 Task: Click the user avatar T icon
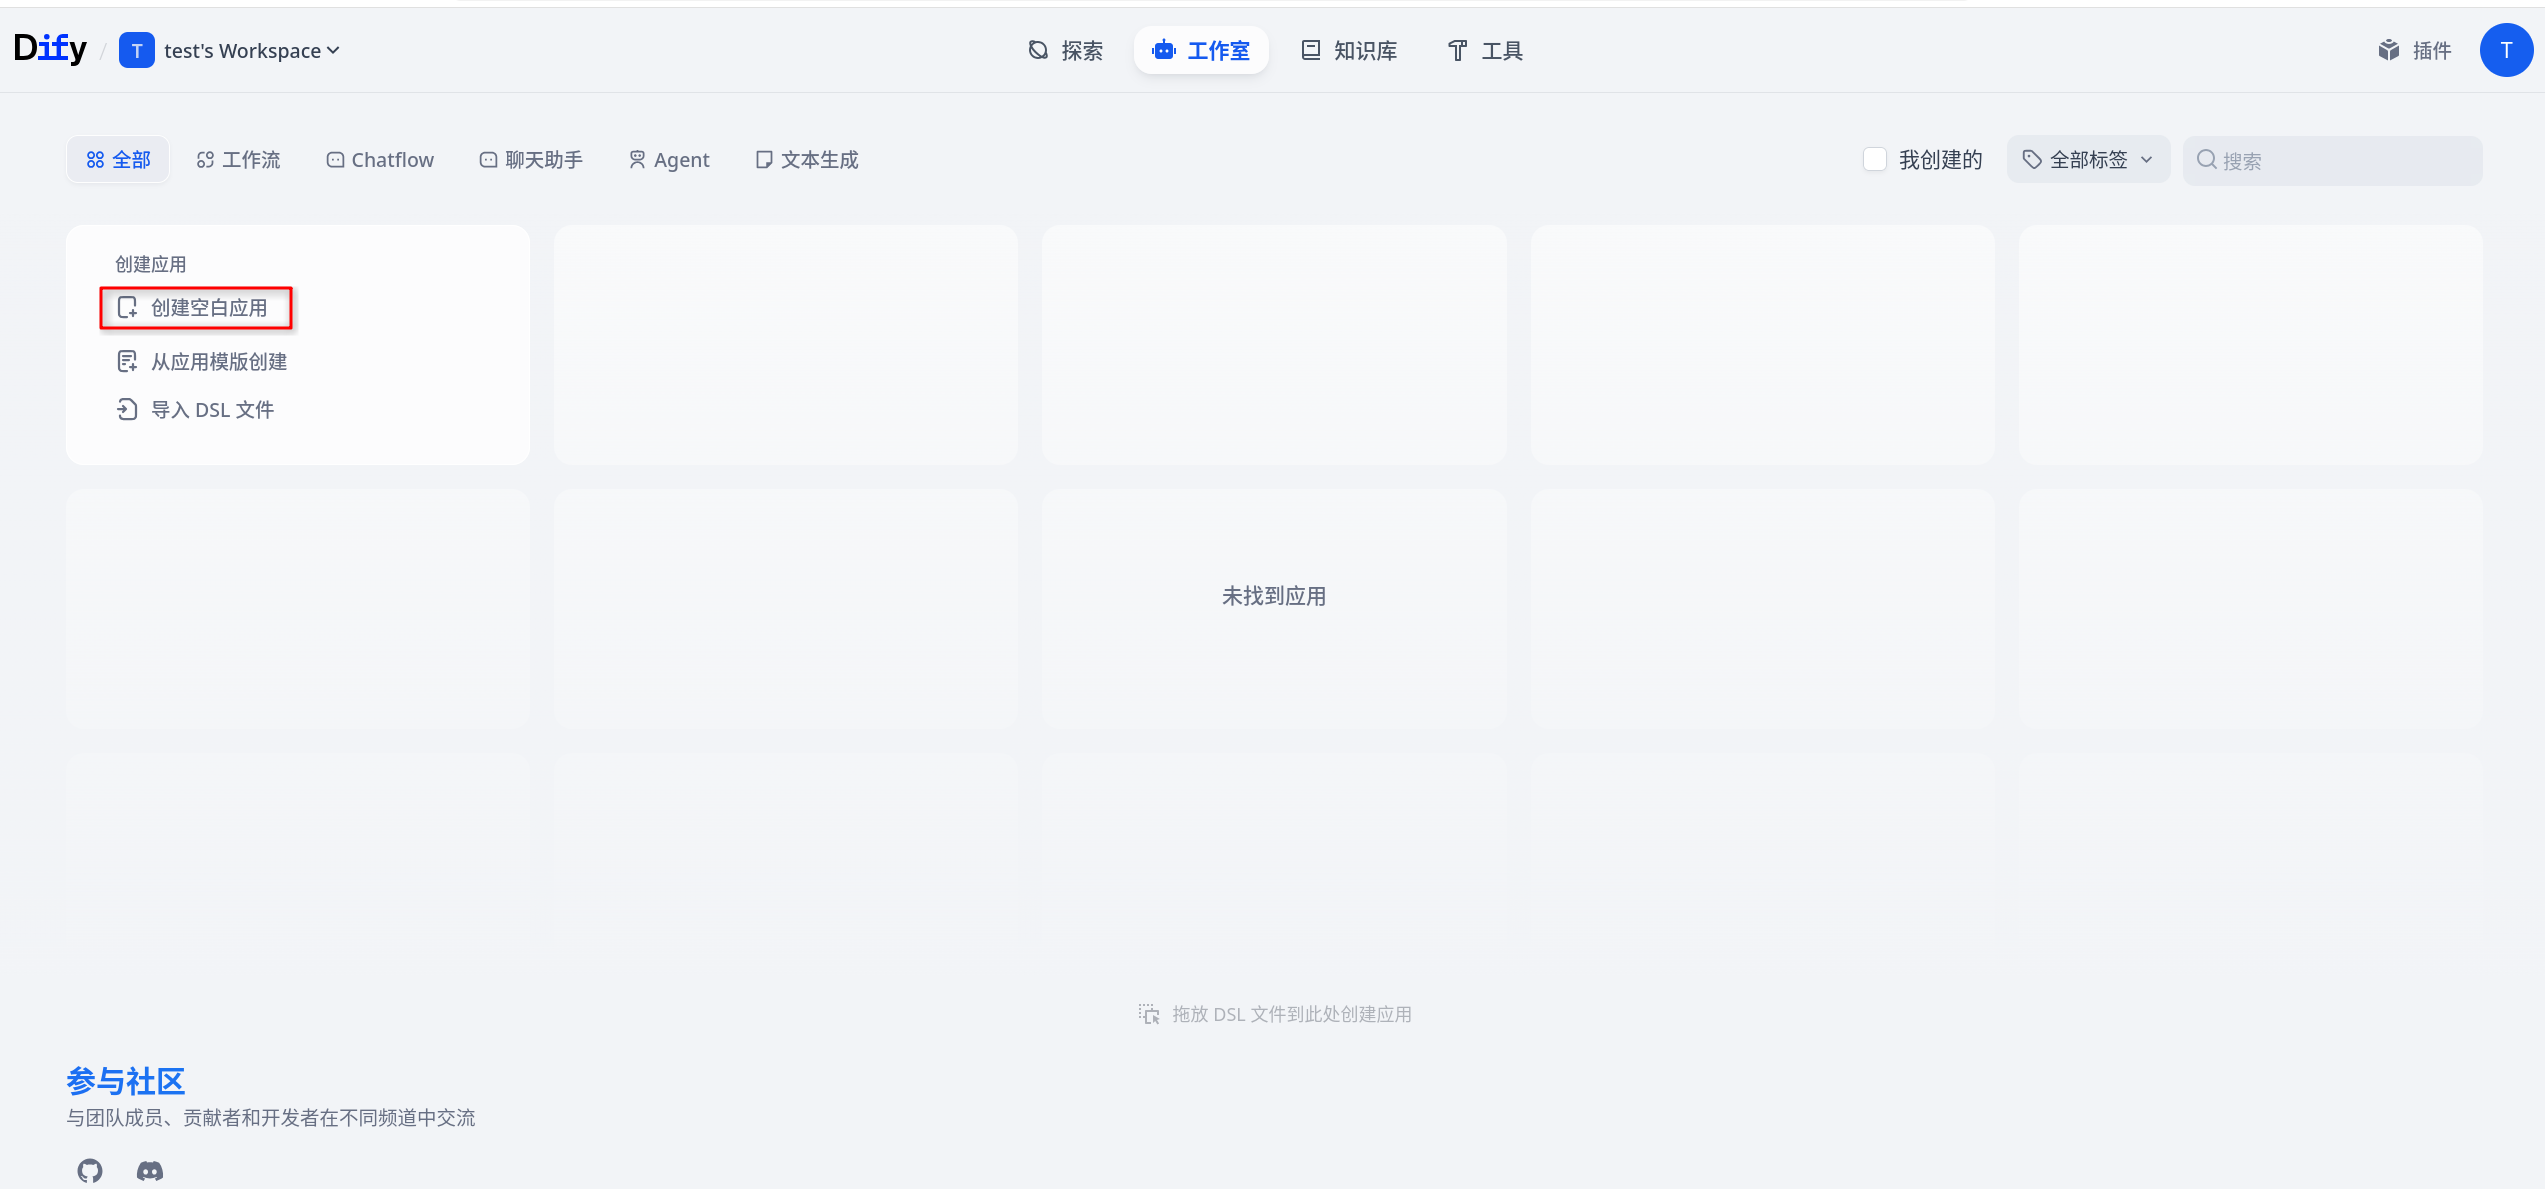pos(2505,50)
